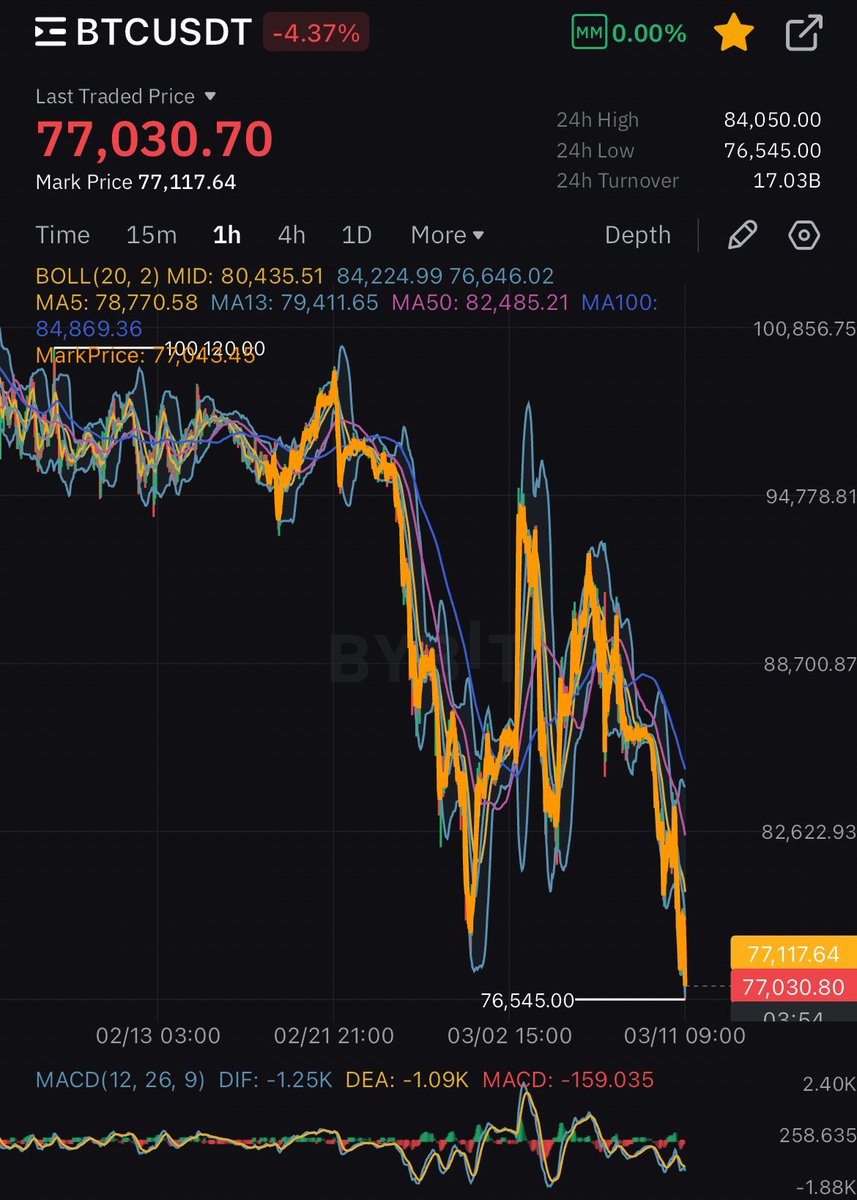Tap the BTCUSDT symbol name

[164, 33]
